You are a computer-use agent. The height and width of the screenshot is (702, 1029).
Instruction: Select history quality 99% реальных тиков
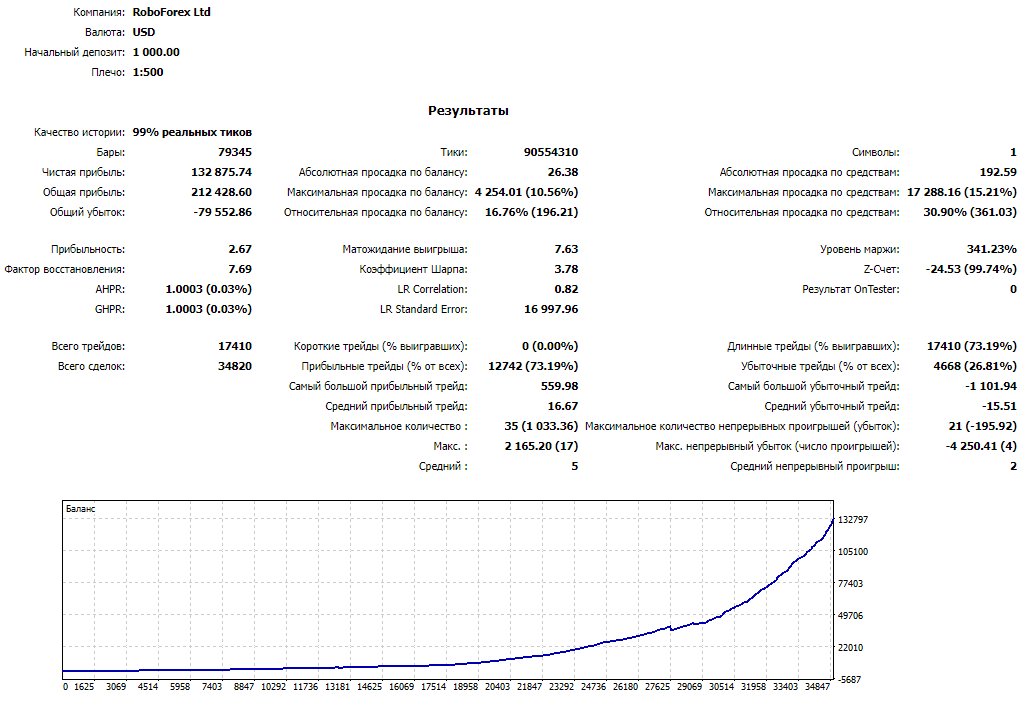tap(192, 132)
